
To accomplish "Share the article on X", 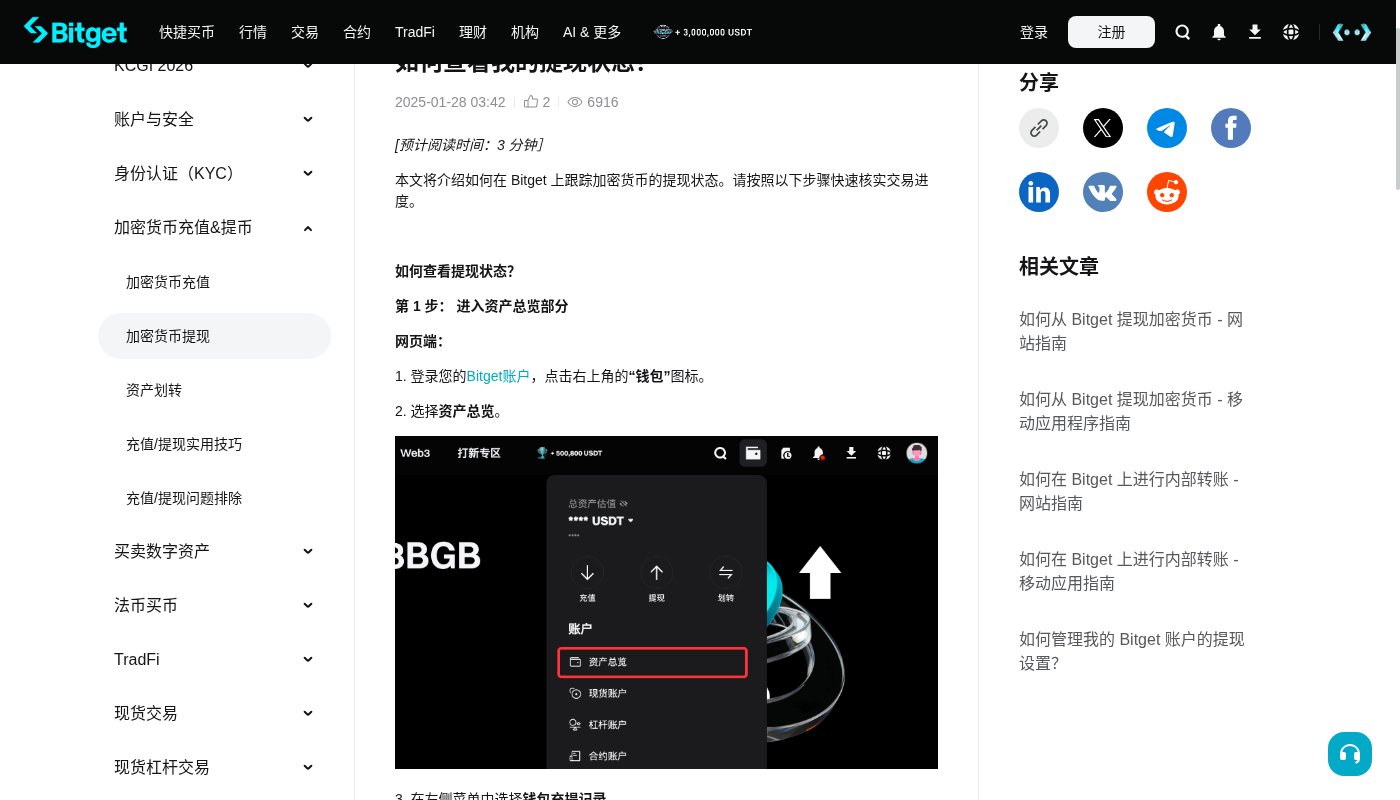I will [1103, 128].
